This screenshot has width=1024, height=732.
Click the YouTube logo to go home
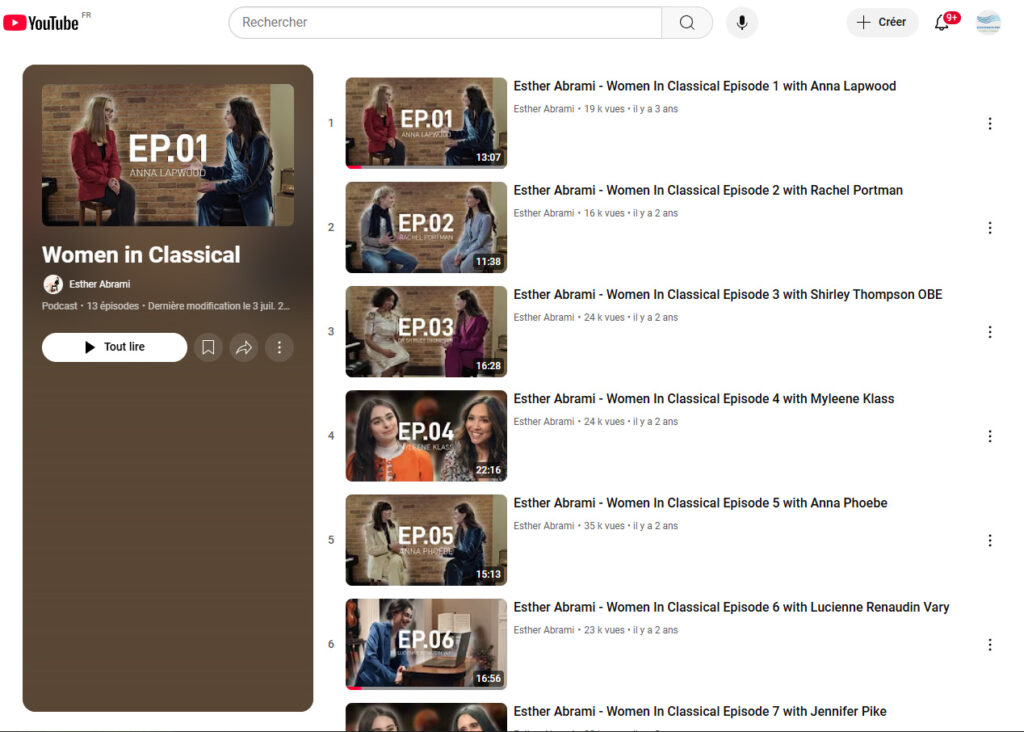(41, 23)
